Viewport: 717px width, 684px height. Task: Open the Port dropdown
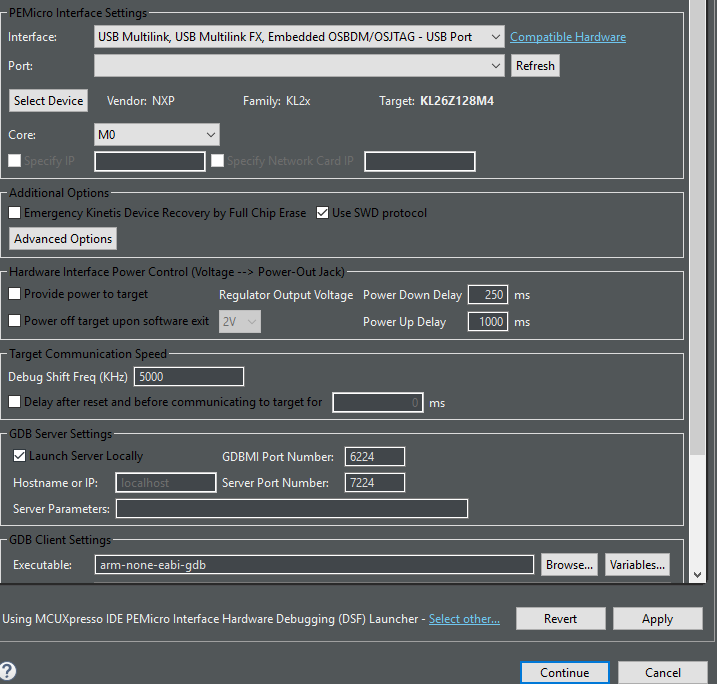299,66
